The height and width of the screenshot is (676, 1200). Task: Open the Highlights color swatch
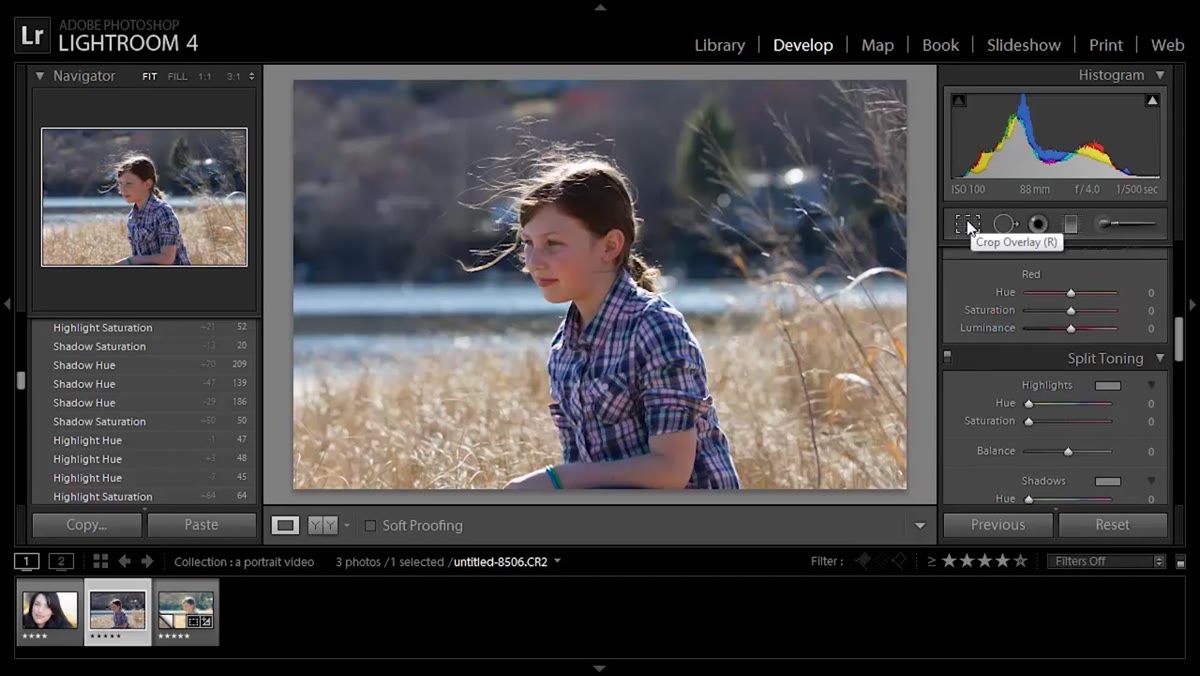1107,385
